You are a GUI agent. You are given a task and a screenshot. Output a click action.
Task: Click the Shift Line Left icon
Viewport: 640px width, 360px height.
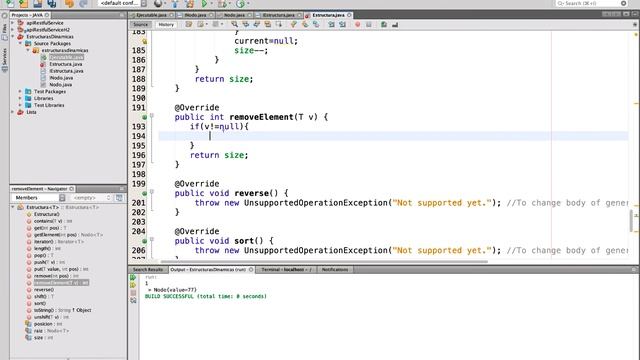coord(331,24)
